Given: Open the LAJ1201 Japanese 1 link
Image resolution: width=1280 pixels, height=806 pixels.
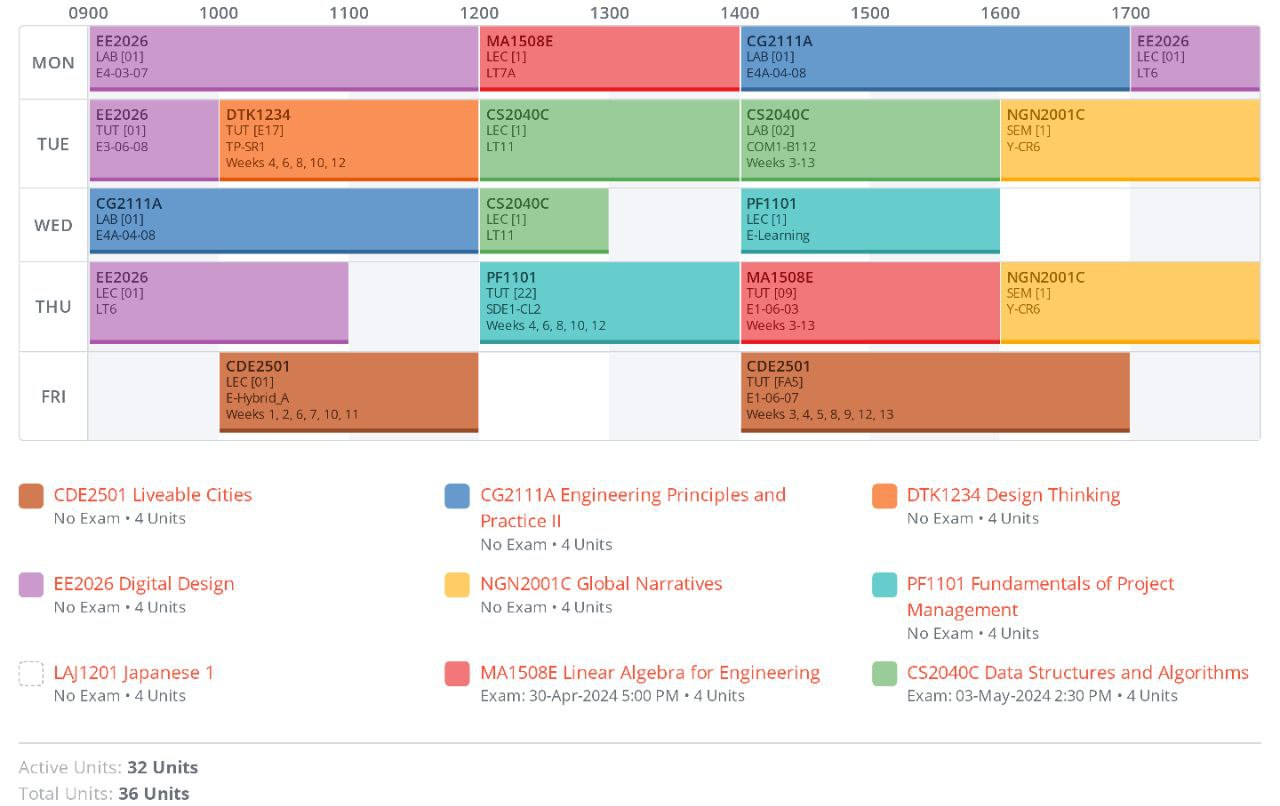Looking at the screenshot, I should (x=134, y=673).
